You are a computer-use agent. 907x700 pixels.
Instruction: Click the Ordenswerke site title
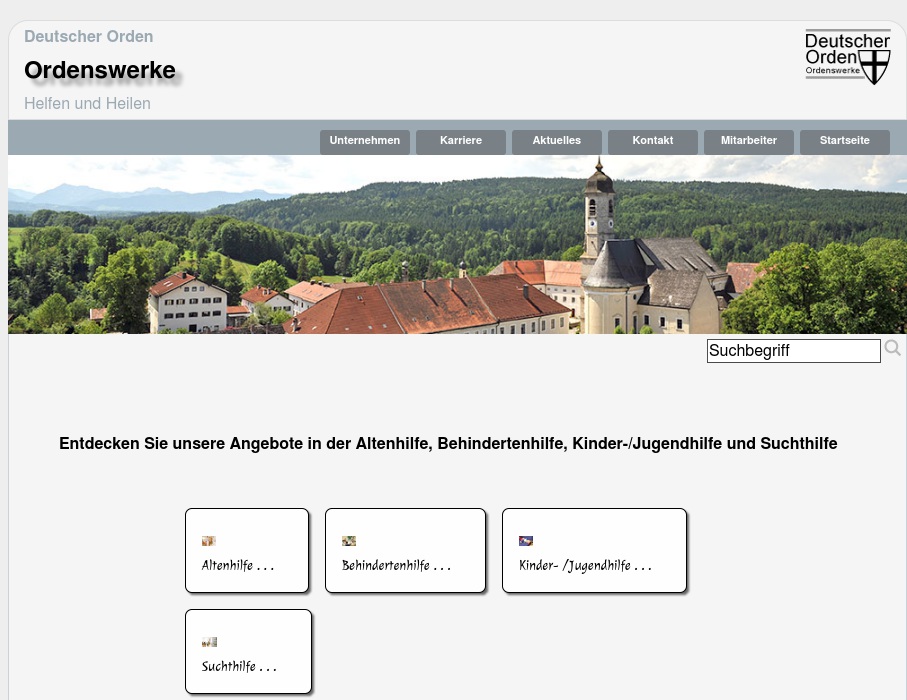[100, 70]
